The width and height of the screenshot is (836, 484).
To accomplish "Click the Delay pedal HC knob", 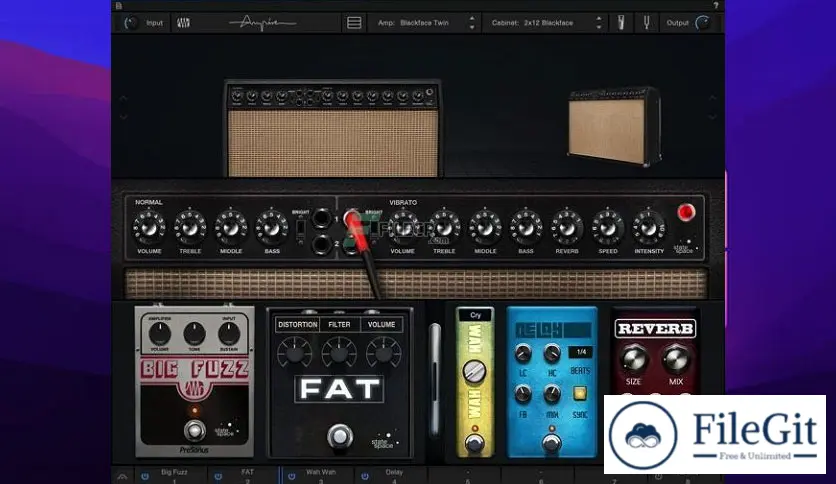I will (552, 353).
